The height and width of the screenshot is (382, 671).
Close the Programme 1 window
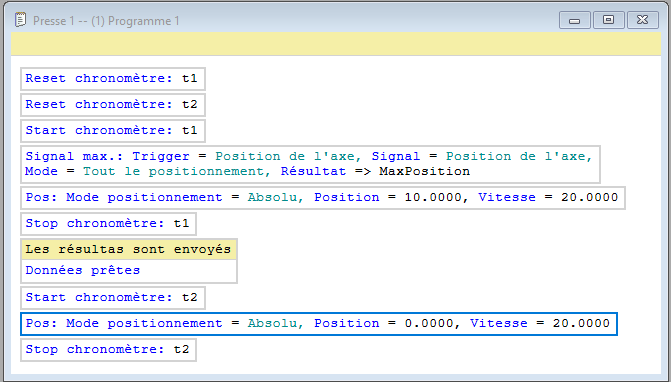(x=642, y=20)
